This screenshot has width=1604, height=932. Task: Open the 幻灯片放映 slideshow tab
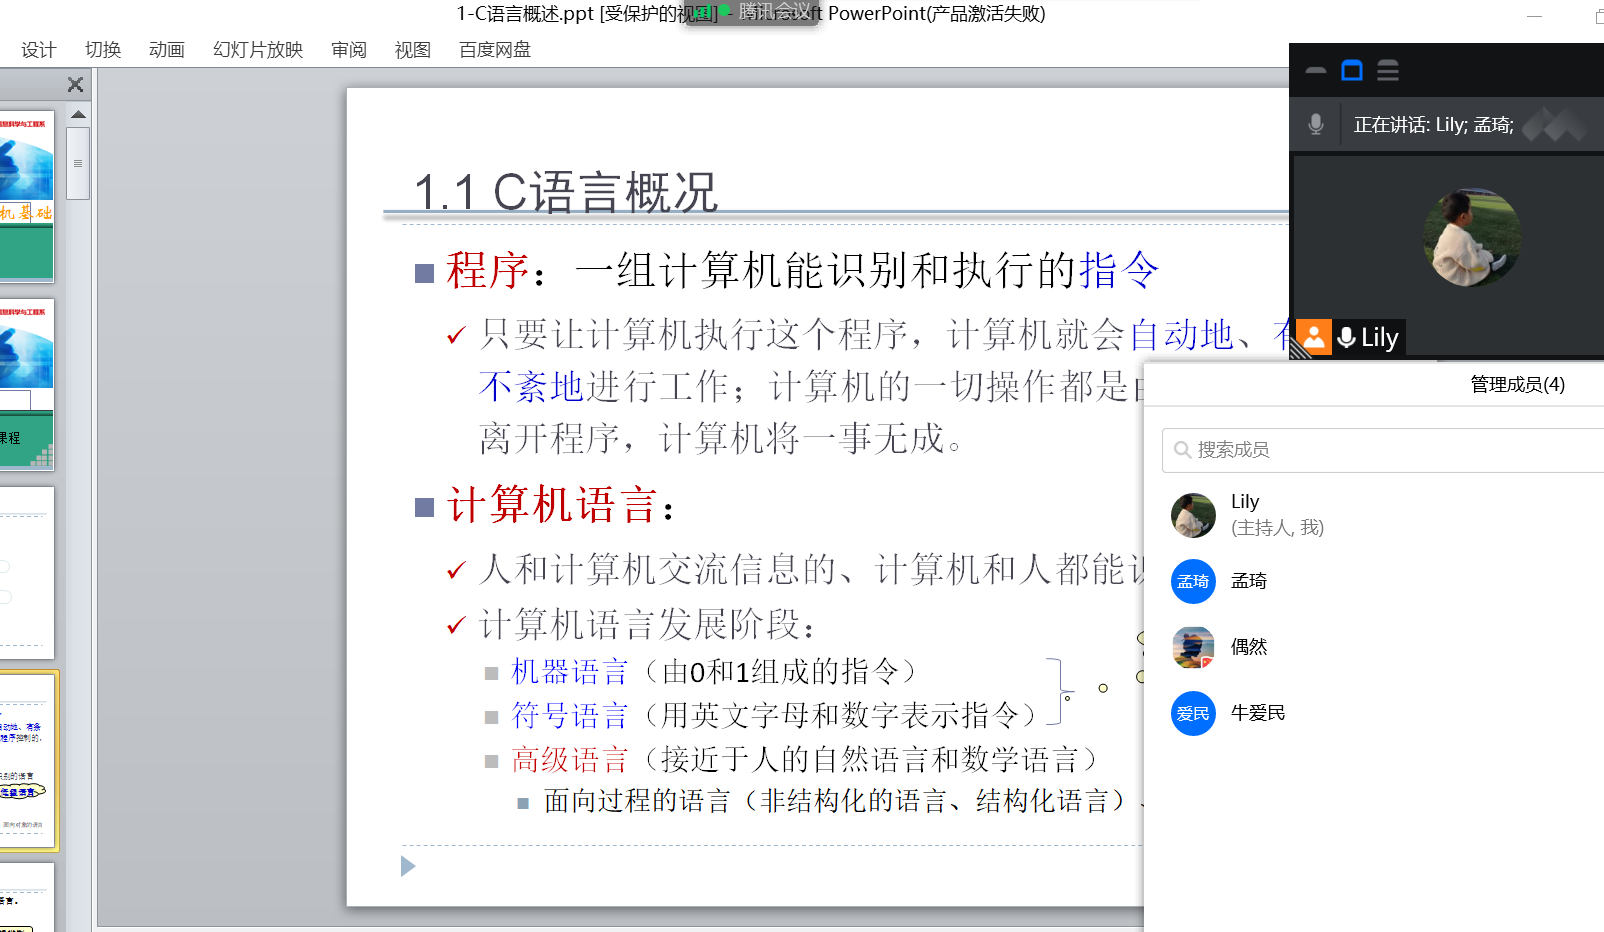(258, 50)
